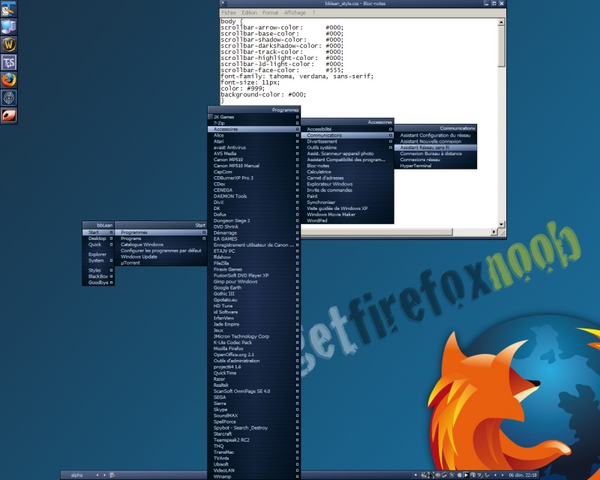Screen dimensions: 600x480
Task: Click the Bloc-notes vertical scroll down arrow
Action: tap(501, 224)
